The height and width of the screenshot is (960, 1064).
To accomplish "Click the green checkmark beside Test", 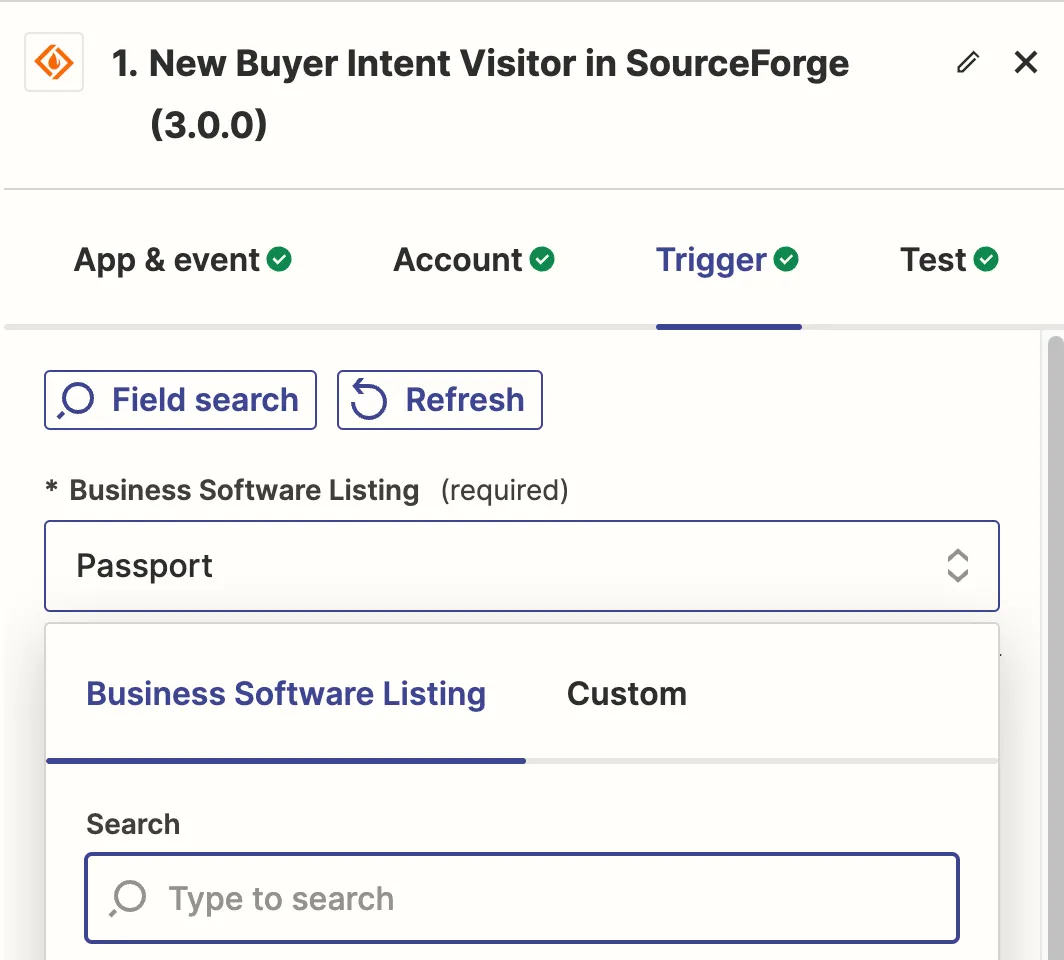I will click(986, 259).
